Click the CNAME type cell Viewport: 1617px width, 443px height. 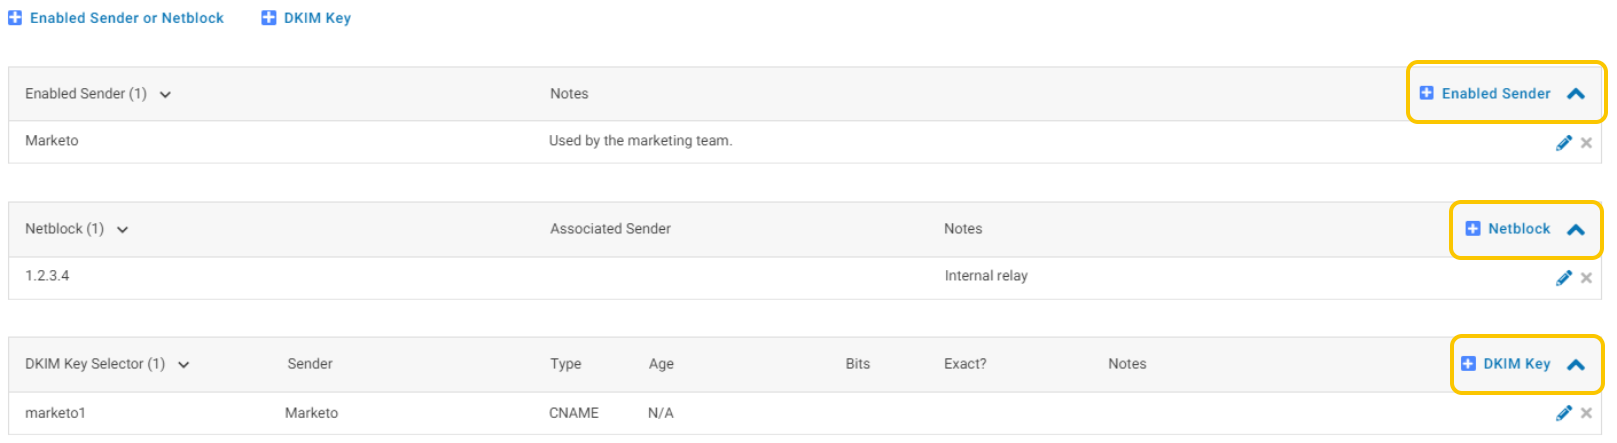(574, 413)
